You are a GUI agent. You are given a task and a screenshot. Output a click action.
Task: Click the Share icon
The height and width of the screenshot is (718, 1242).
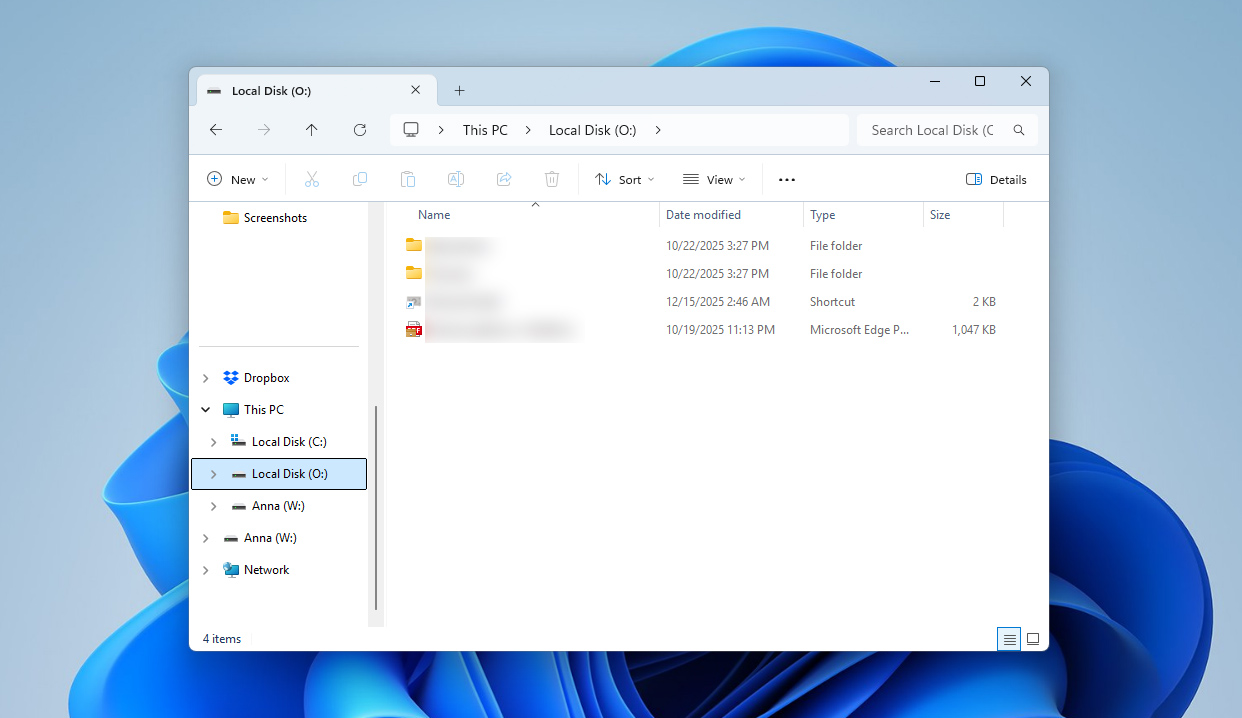(x=504, y=179)
